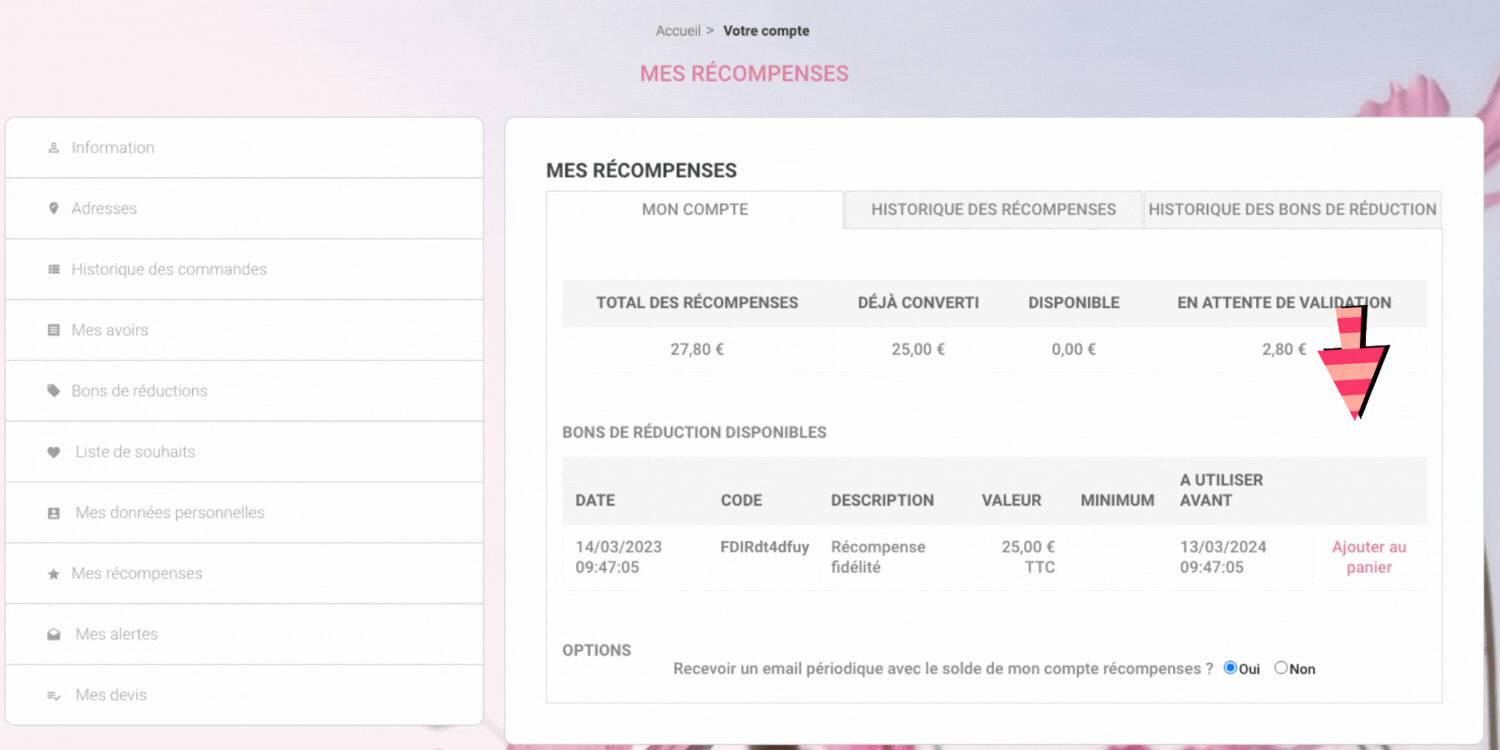Click the Ajouter au panier link

(x=1369, y=557)
